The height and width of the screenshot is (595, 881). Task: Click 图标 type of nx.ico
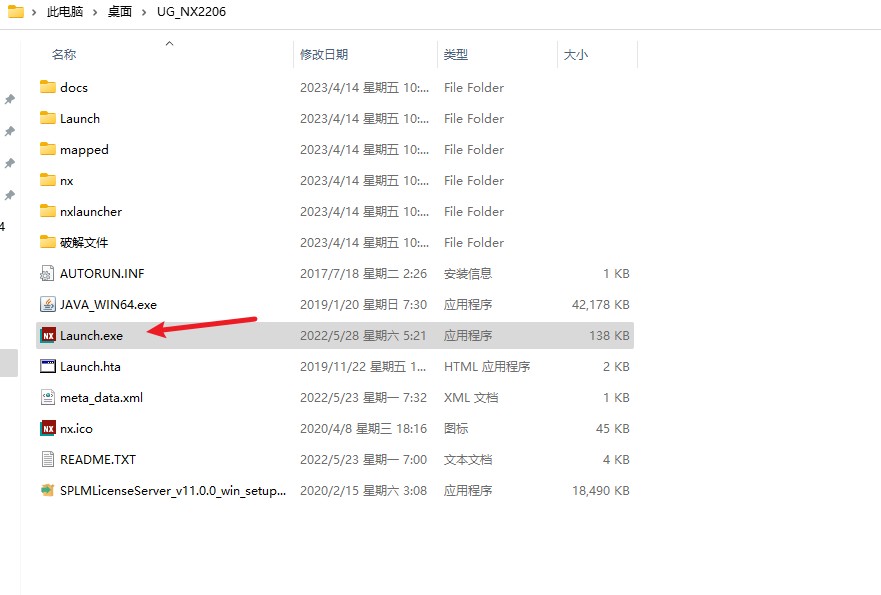tap(456, 429)
